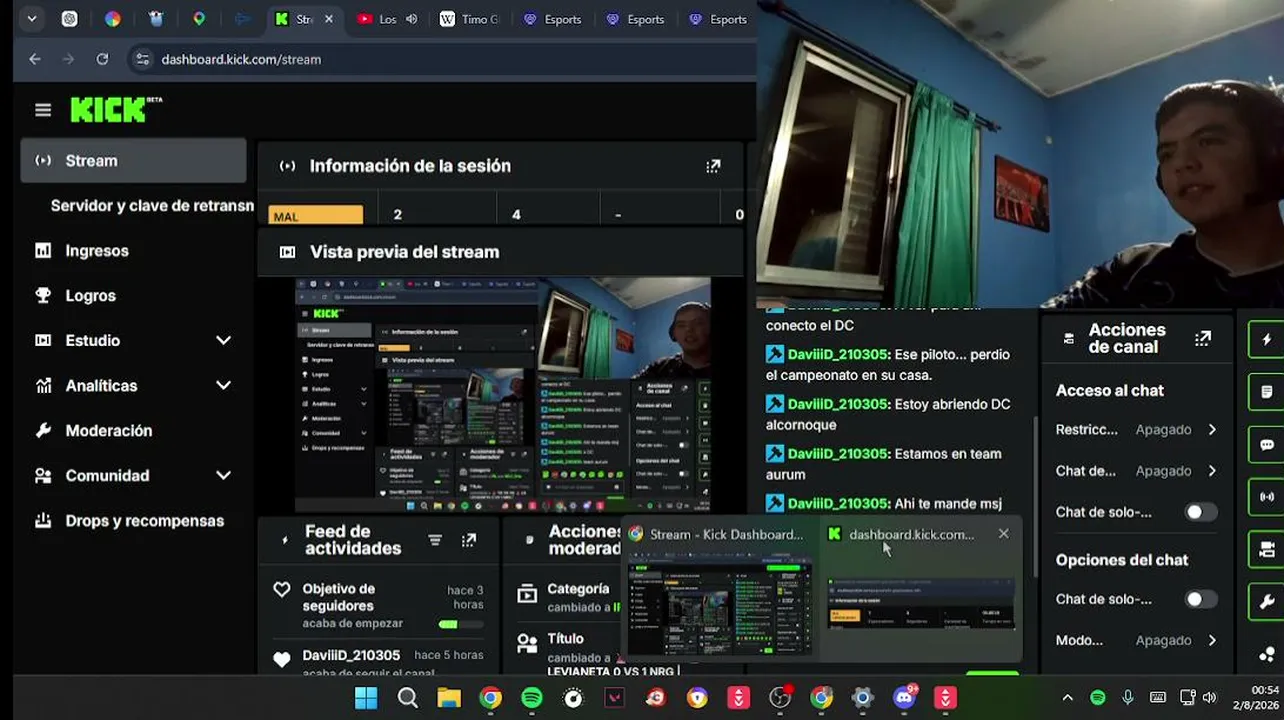The image size is (1284, 720).
Task: Open Windows taskbar search
Action: click(408, 698)
